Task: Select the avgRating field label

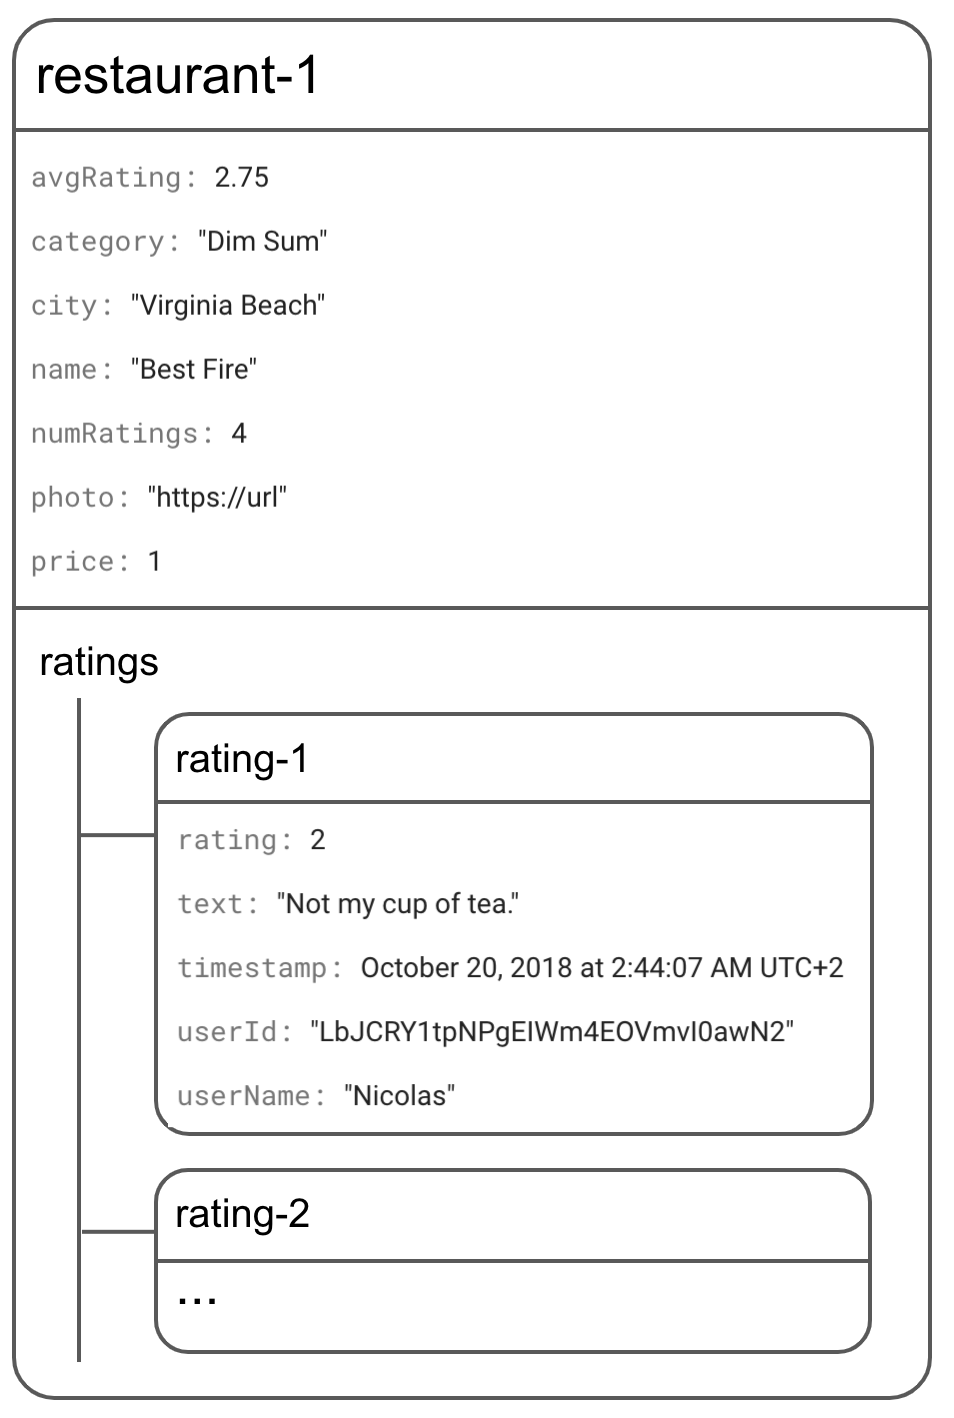Action: point(107,178)
